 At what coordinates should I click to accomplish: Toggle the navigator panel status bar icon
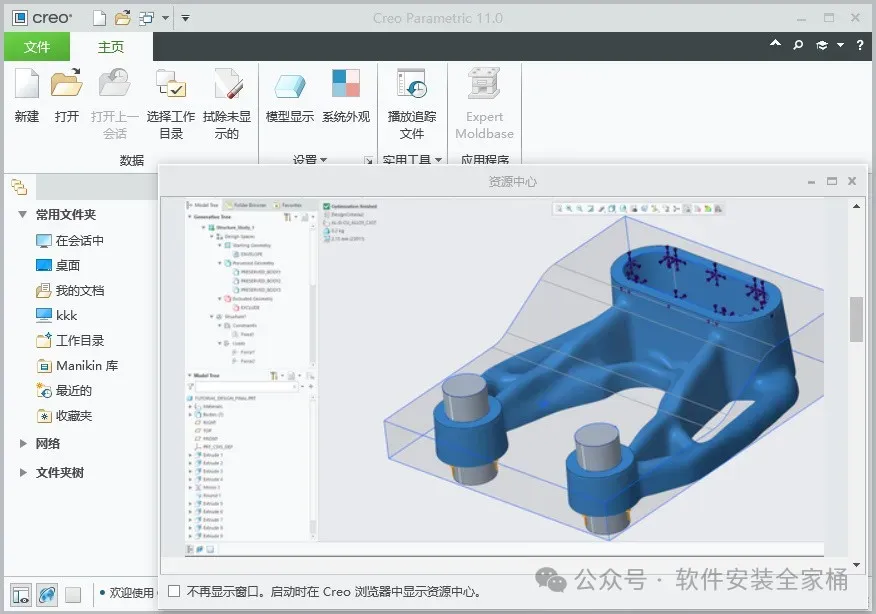21,595
